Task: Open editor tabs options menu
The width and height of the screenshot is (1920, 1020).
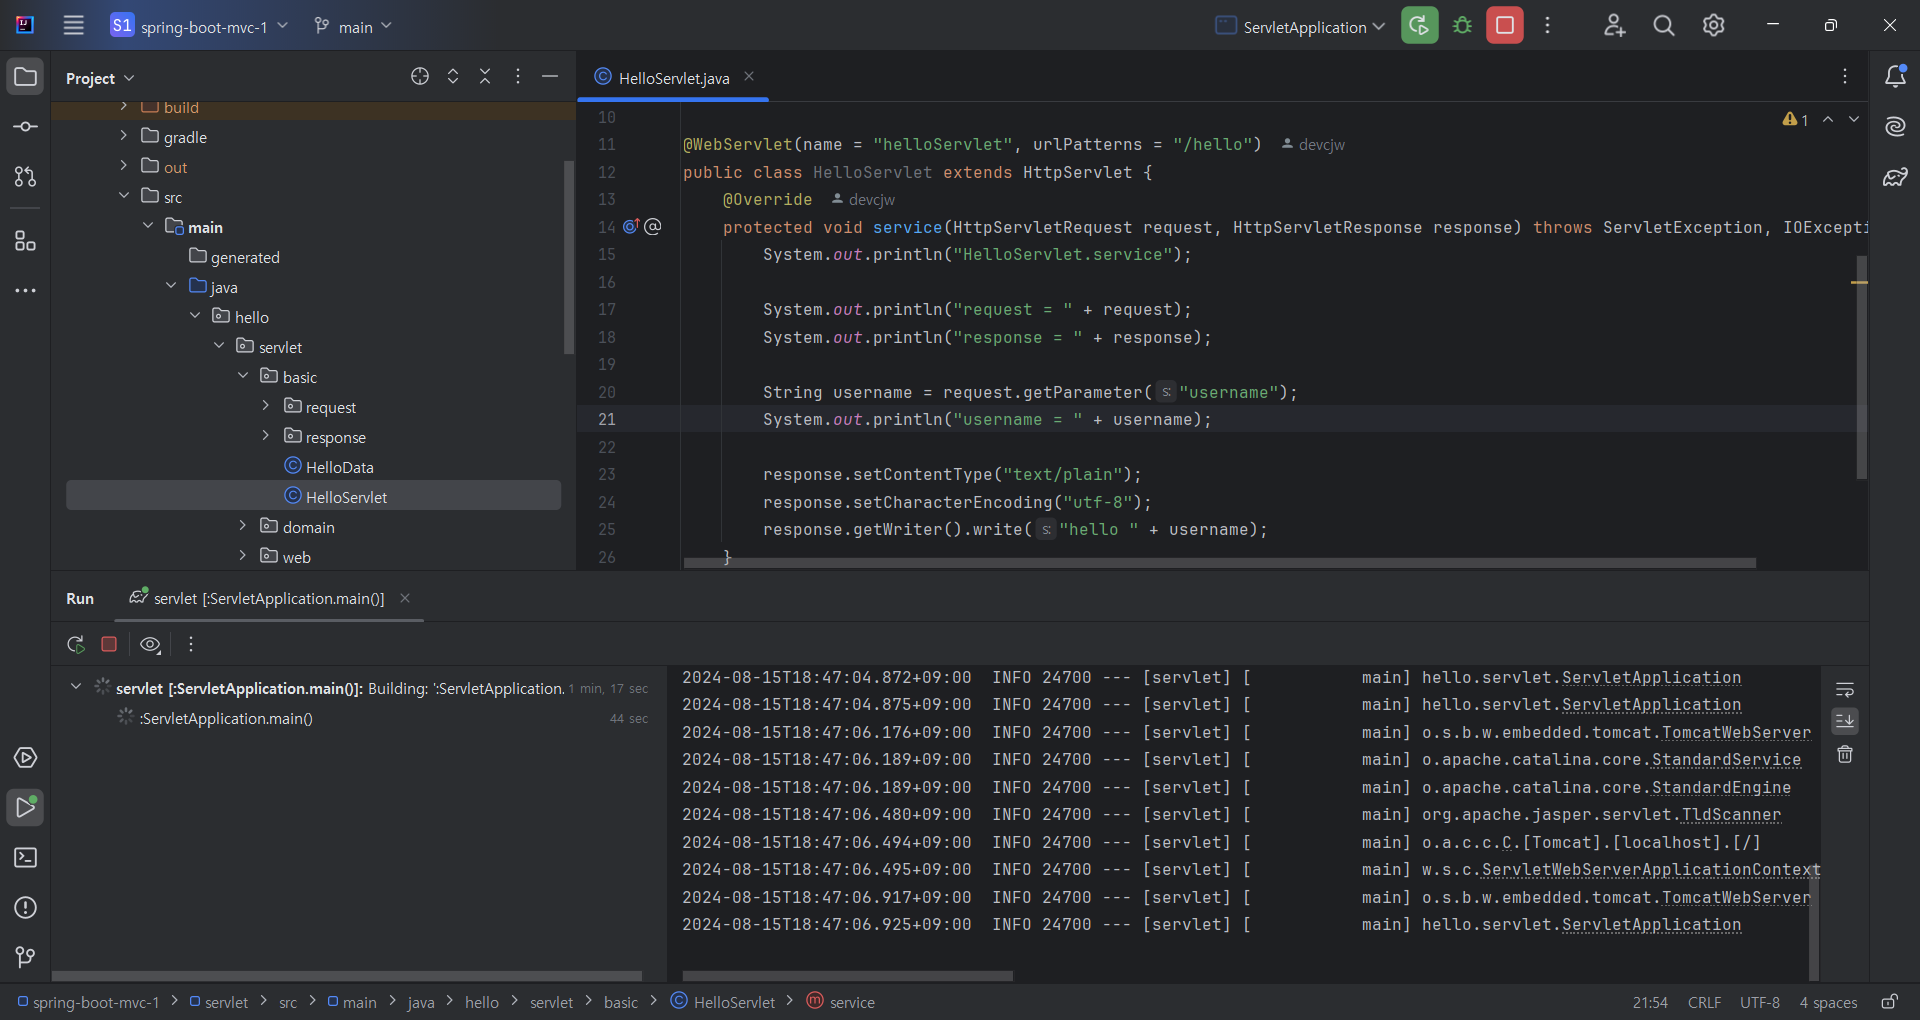Action: 1845,77
